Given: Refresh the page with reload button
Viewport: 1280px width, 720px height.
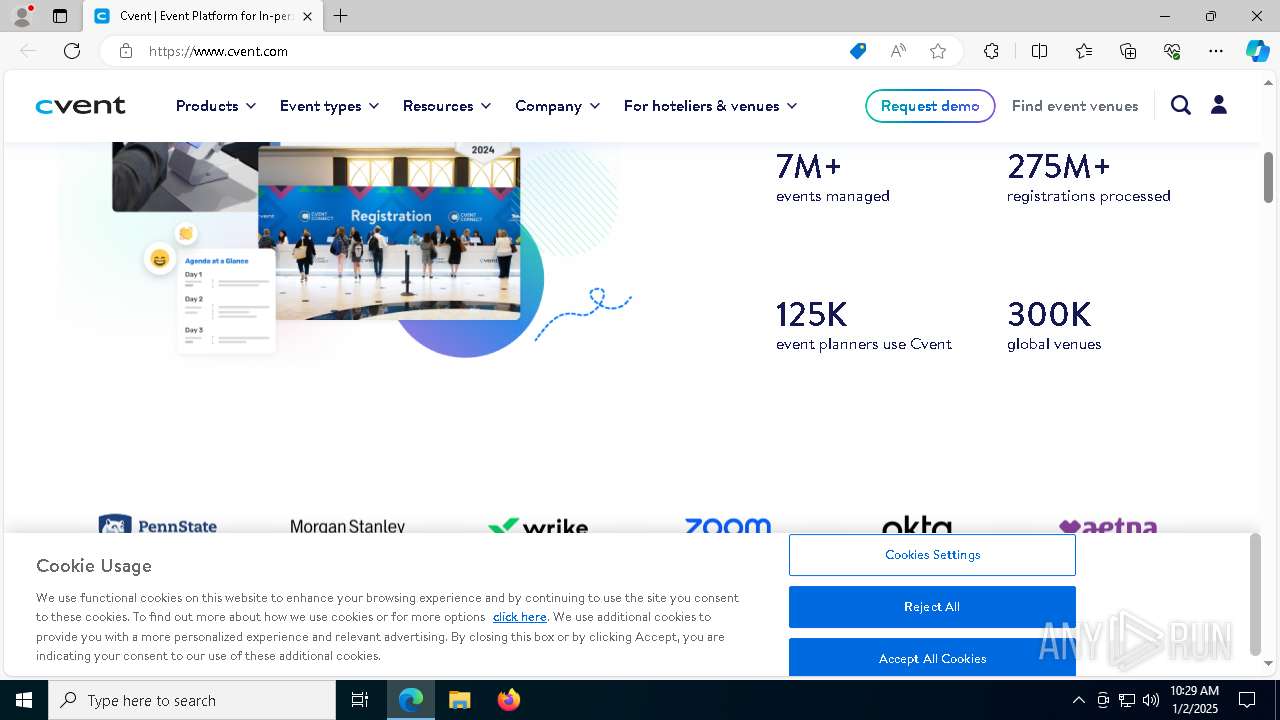Looking at the screenshot, I should click(x=72, y=51).
